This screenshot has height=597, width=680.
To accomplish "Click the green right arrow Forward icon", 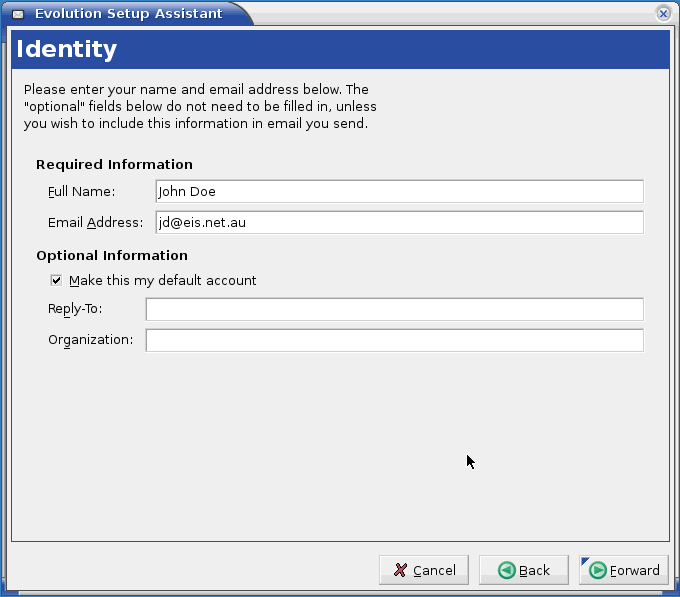I will pos(598,570).
